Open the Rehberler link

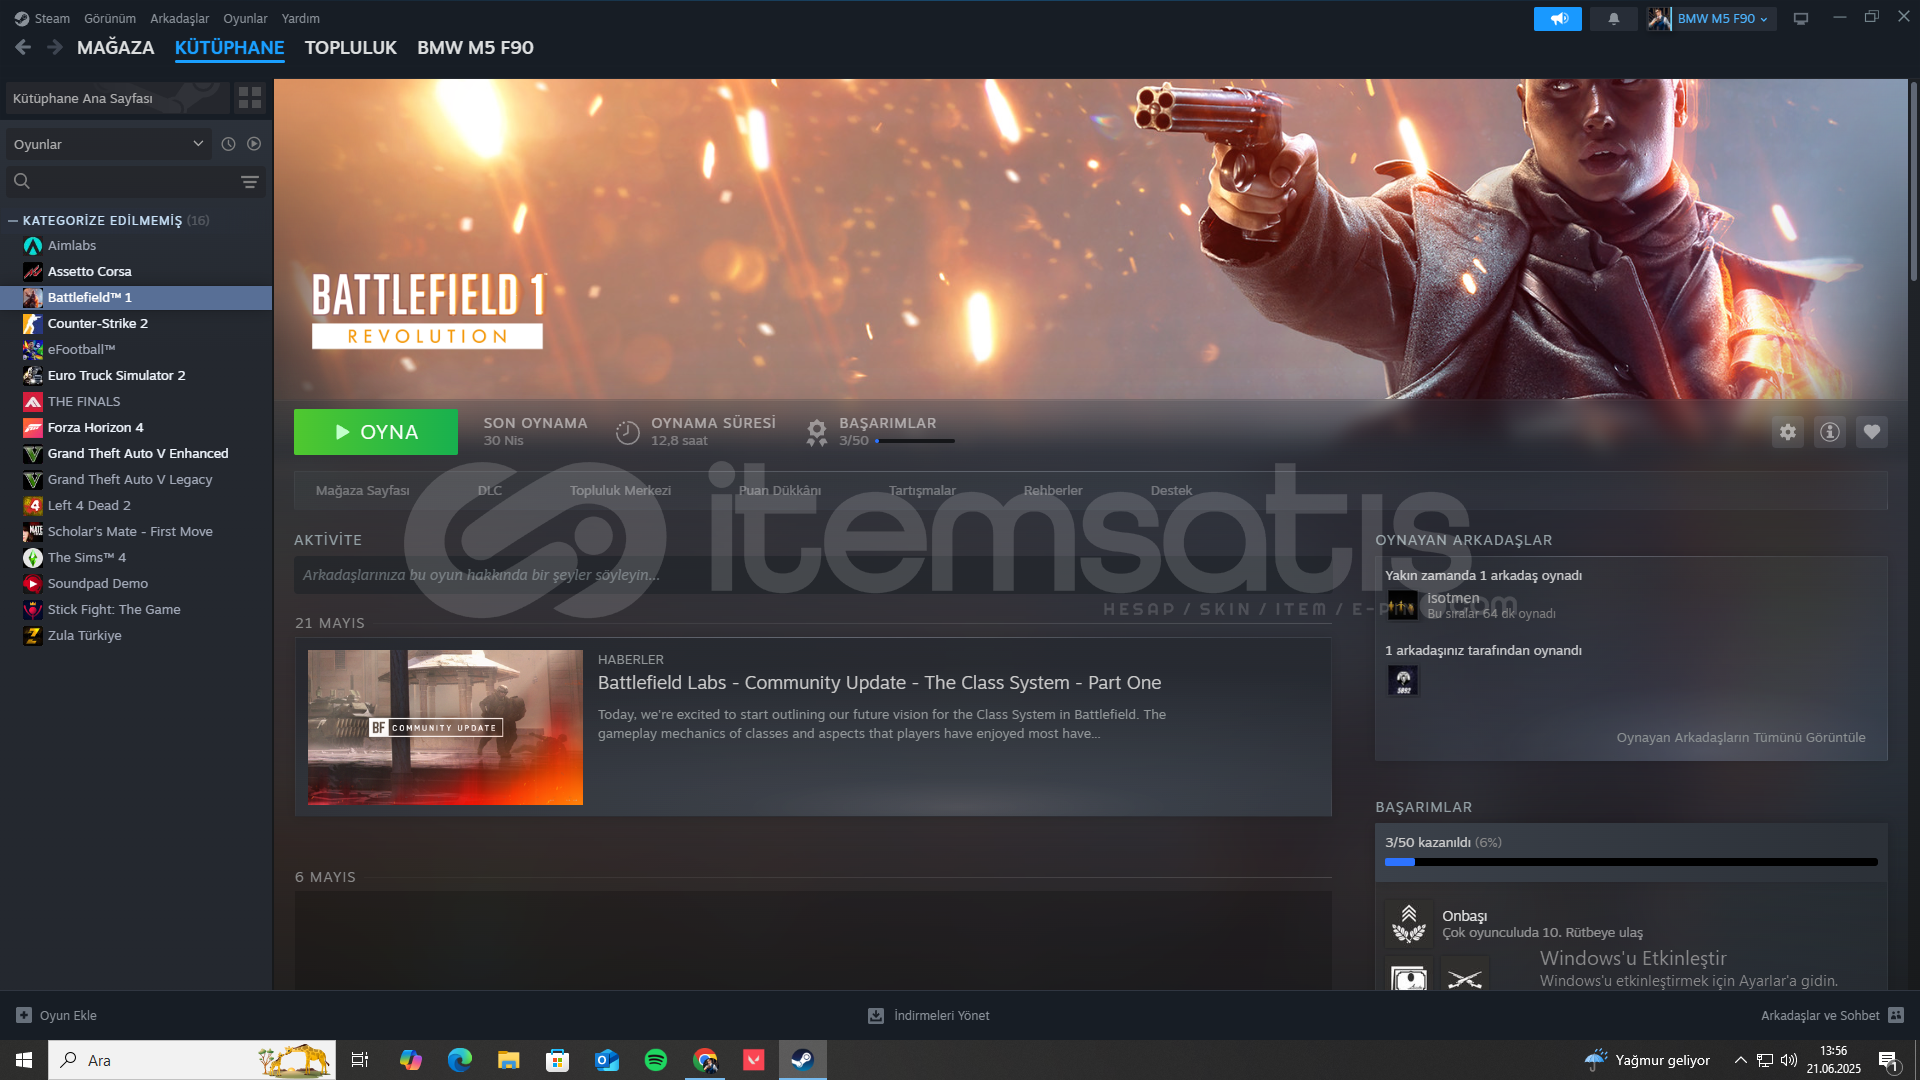coord(1053,491)
